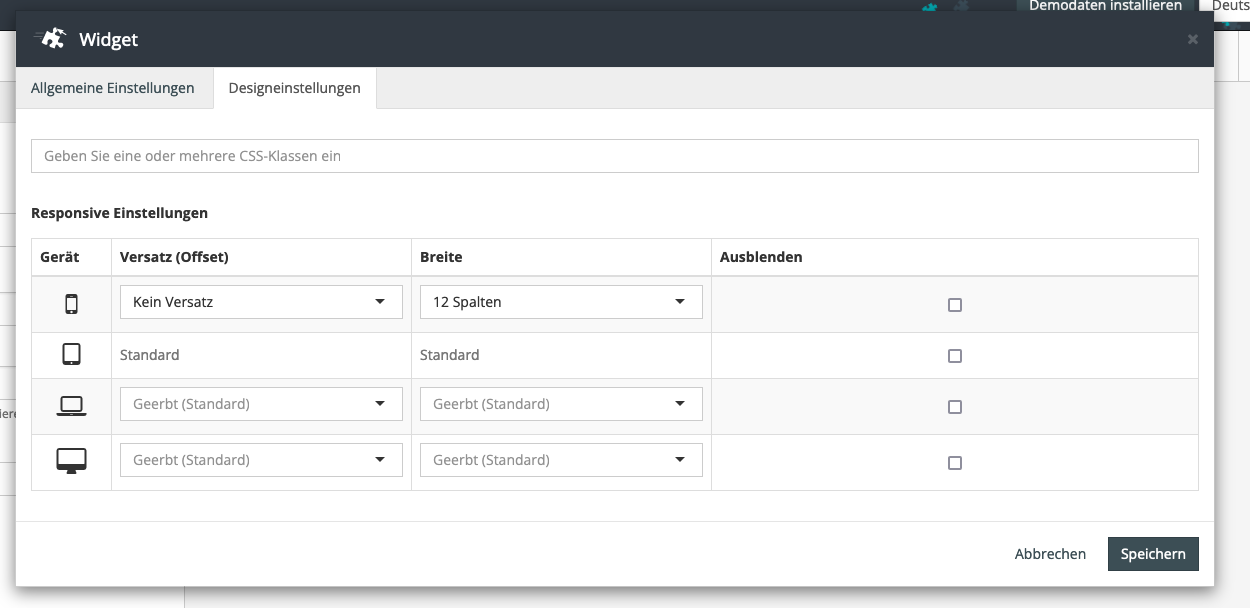Switch to 'Allgemeine Einstellungen' tab
This screenshot has width=1250, height=608.
113,88
